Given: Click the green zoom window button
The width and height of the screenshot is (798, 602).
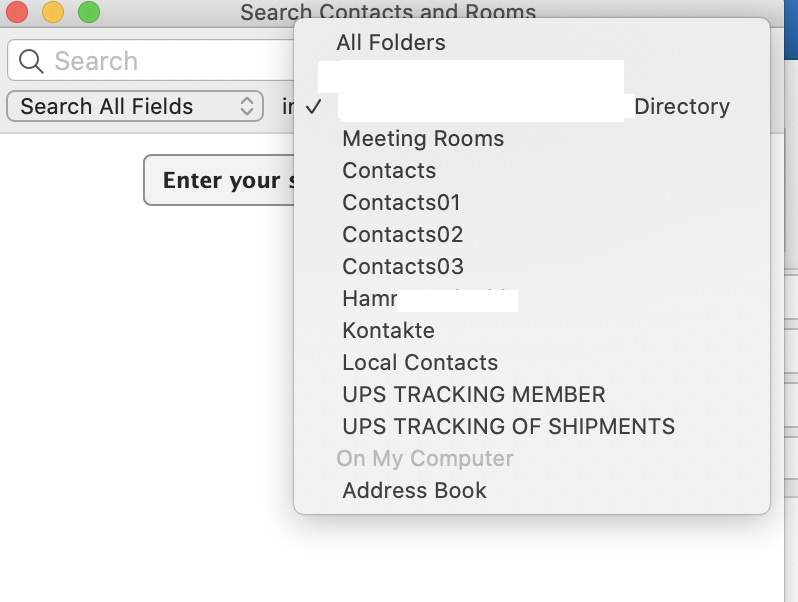Looking at the screenshot, I should [89, 12].
